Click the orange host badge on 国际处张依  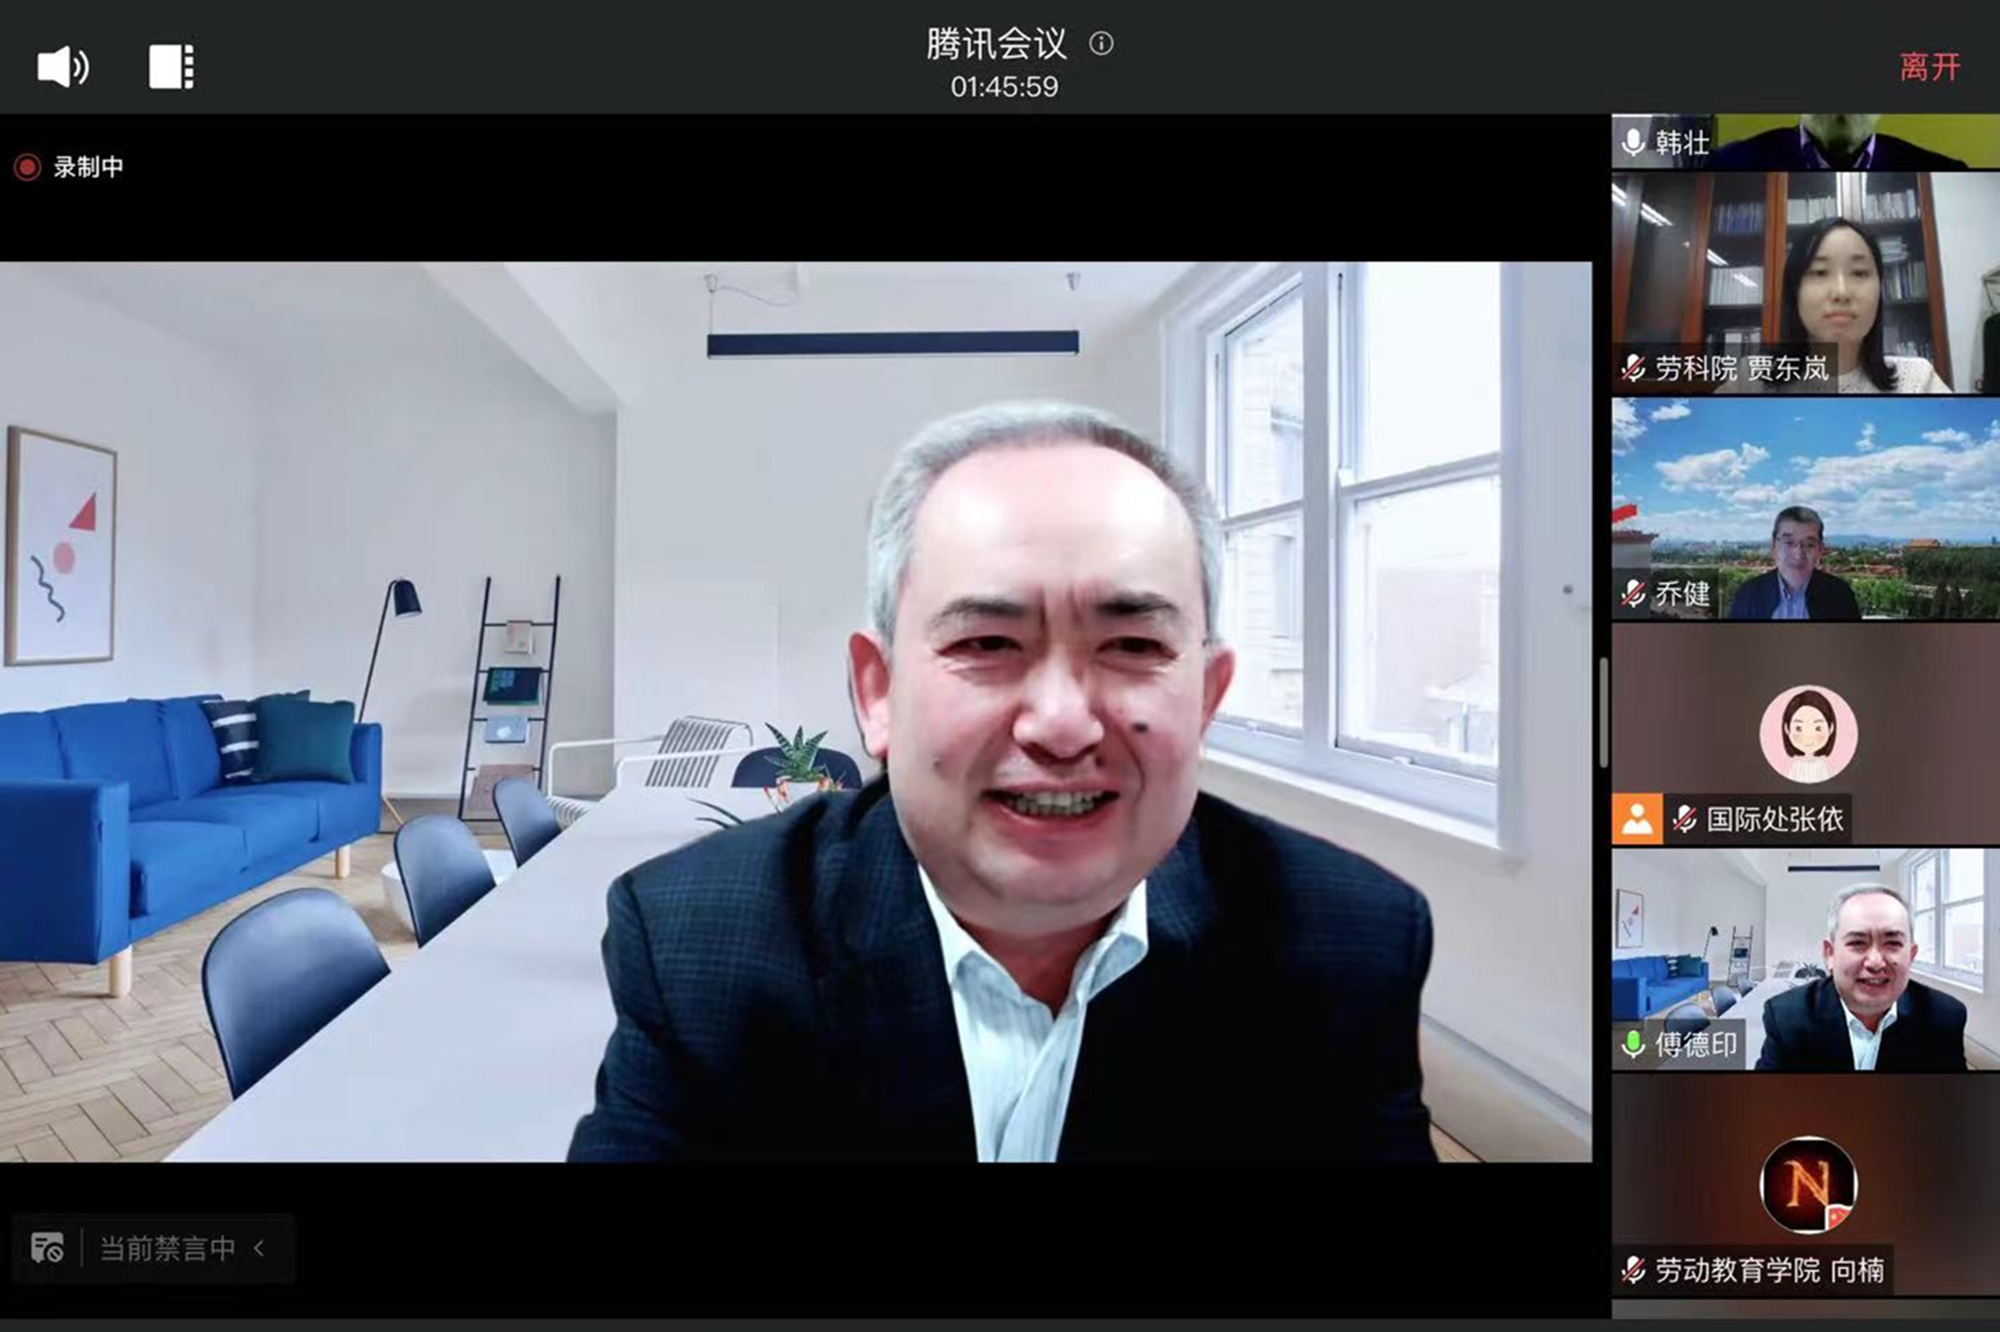[1637, 819]
